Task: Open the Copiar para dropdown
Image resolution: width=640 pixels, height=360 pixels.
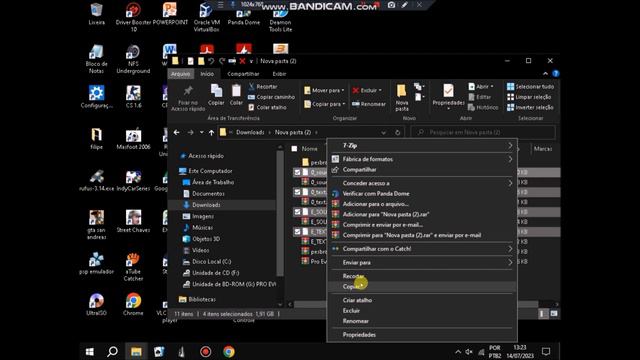Action: tap(325, 104)
